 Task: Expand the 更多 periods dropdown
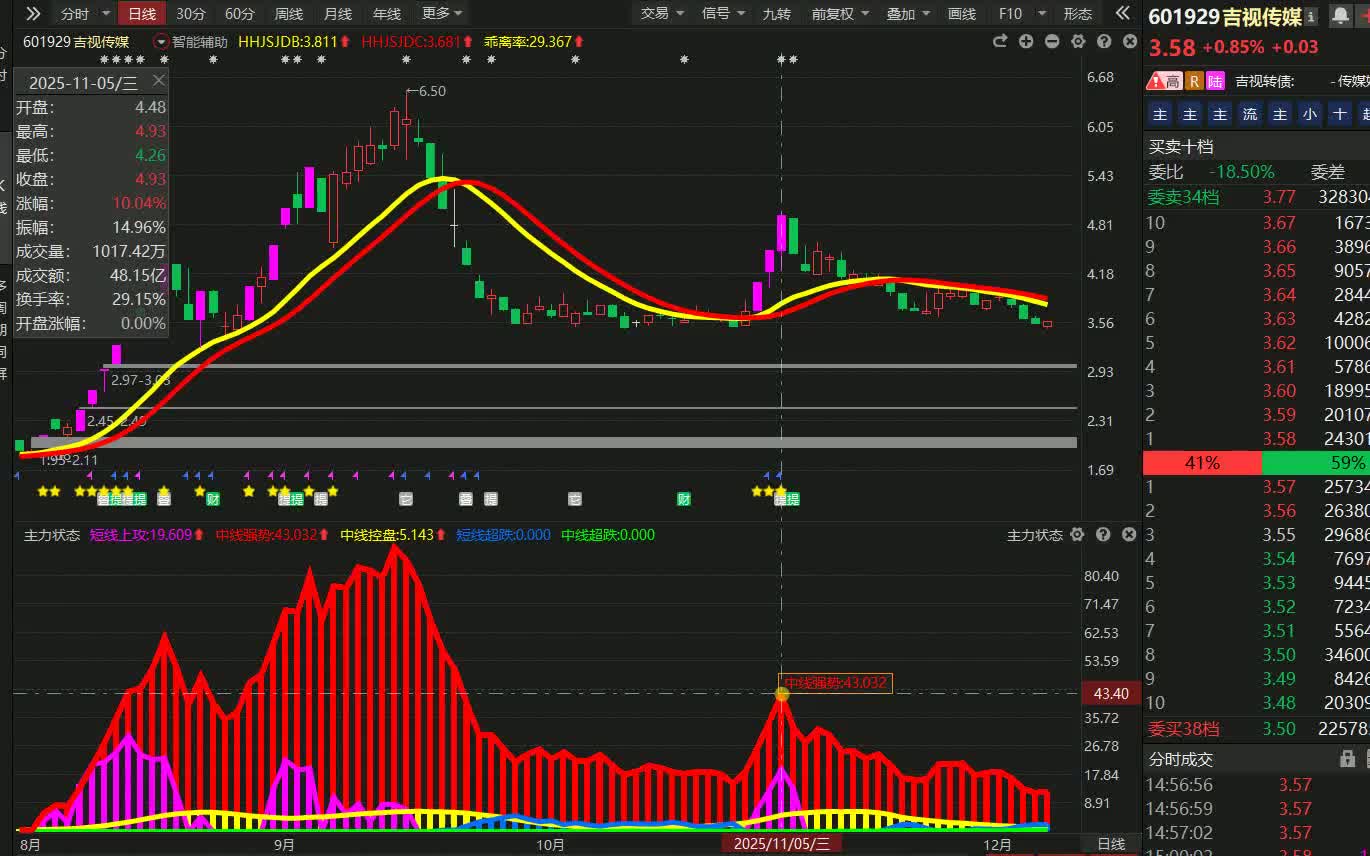click(441, 14)
